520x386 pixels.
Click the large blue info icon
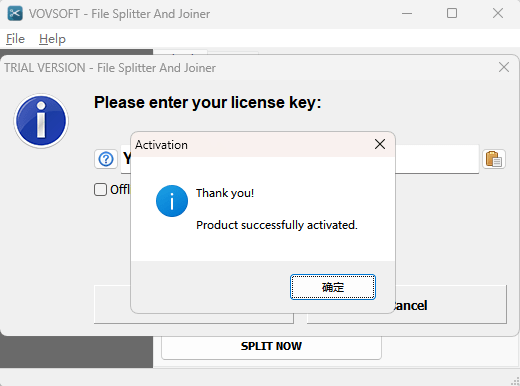point(41,121)
